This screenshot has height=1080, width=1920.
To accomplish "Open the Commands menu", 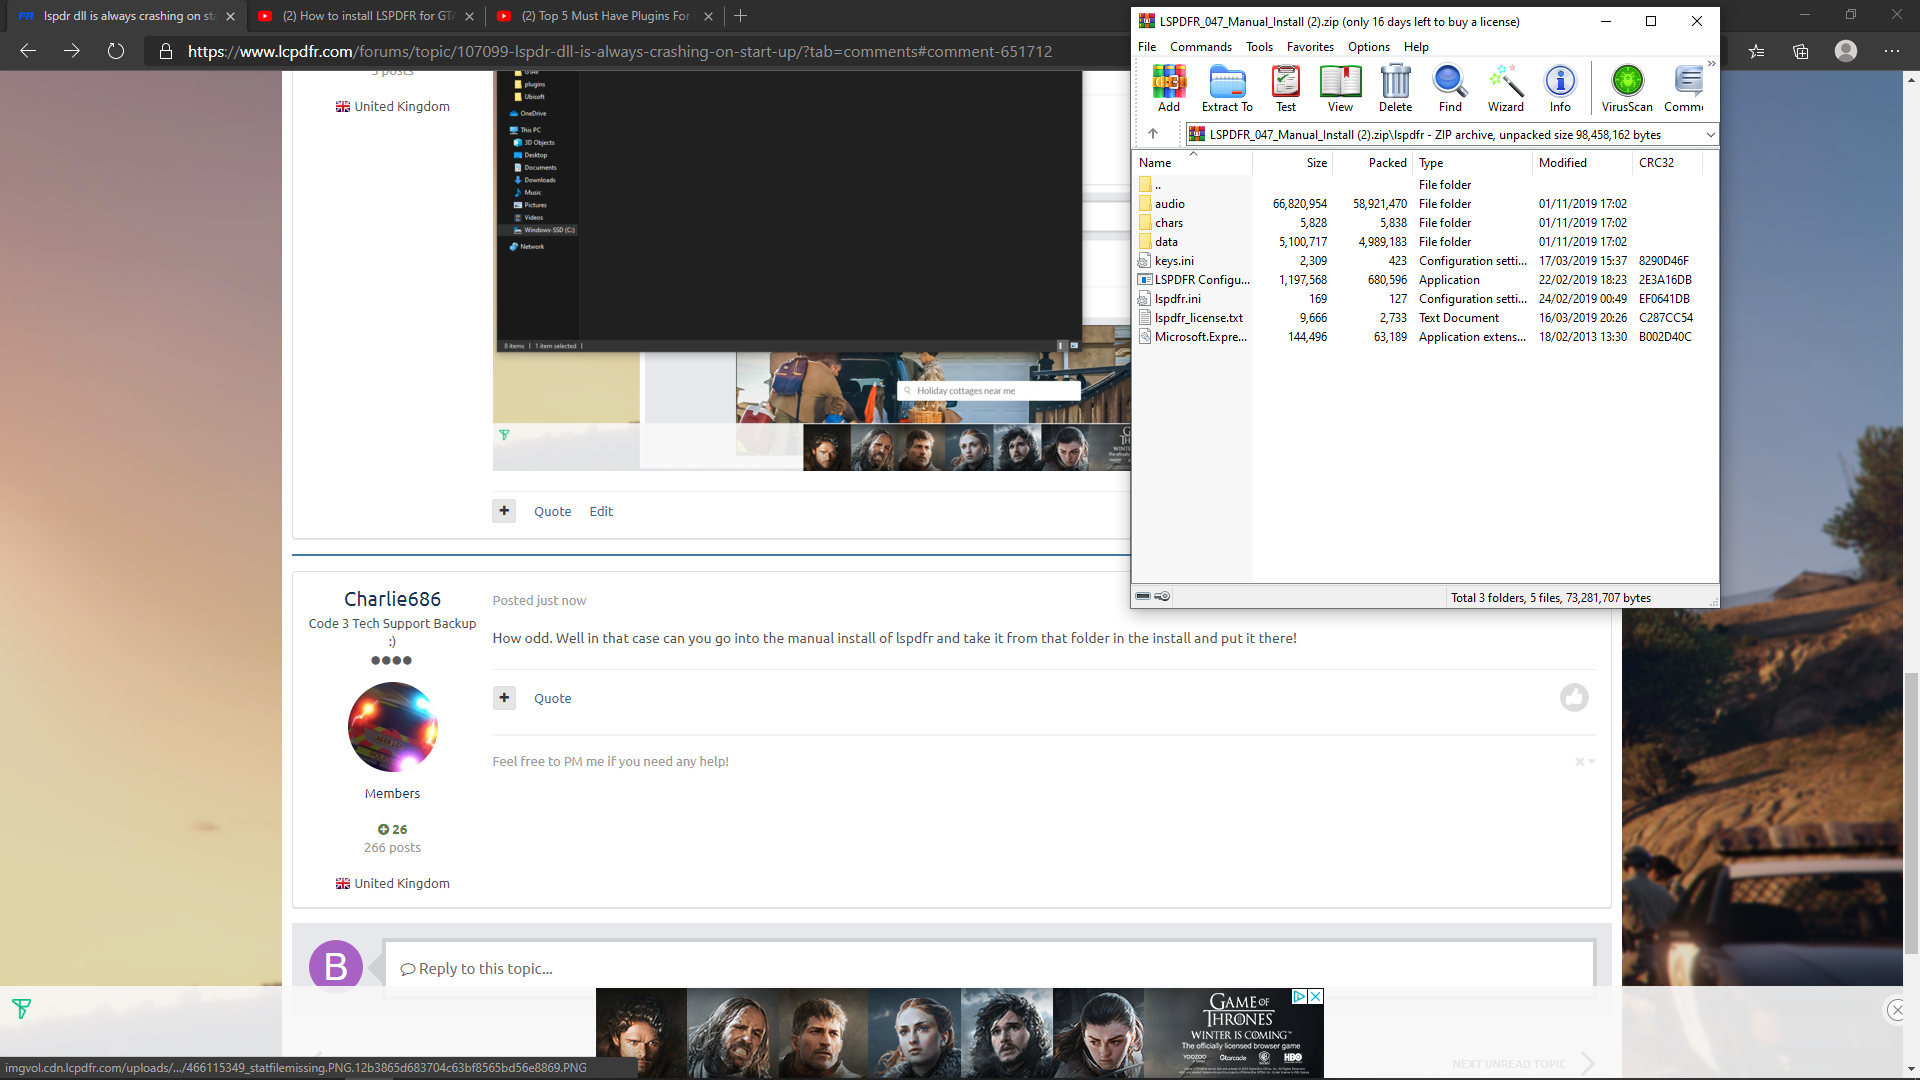I will (1200, 47).
